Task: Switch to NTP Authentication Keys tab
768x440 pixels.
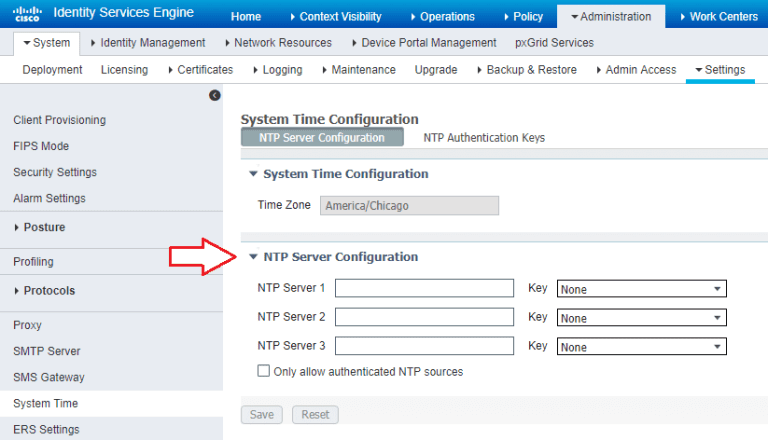Action: 484,138
